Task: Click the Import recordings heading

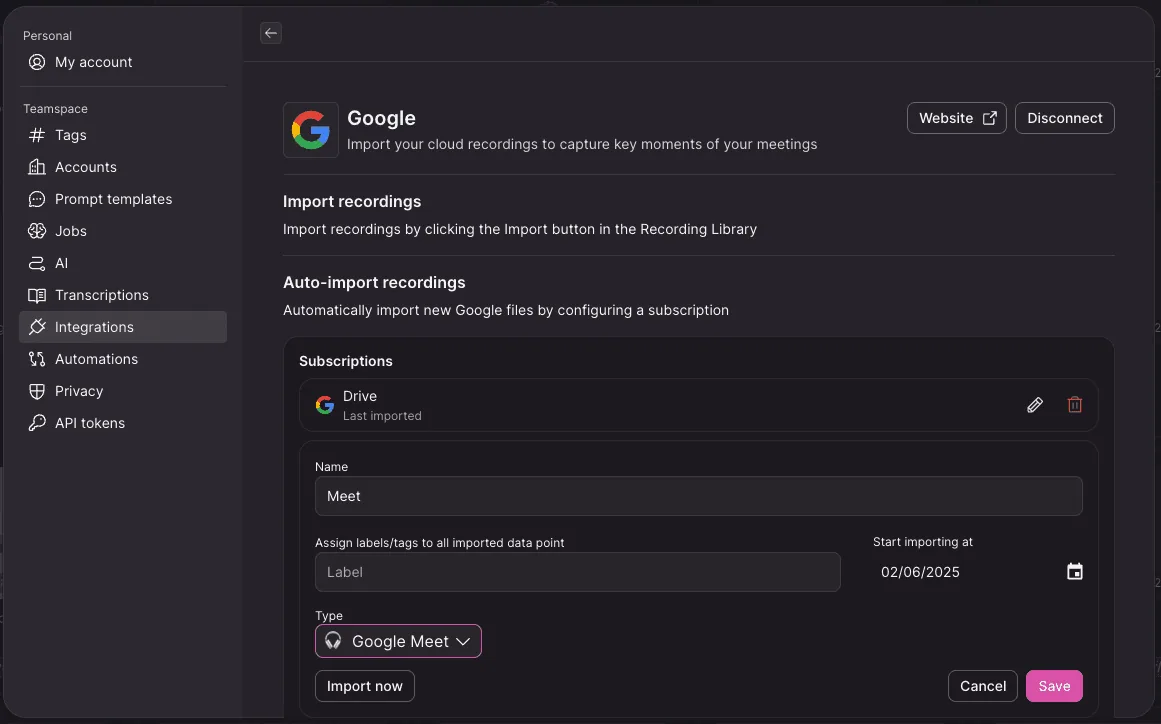Action: pyautogui.click(x=352, y=201)
